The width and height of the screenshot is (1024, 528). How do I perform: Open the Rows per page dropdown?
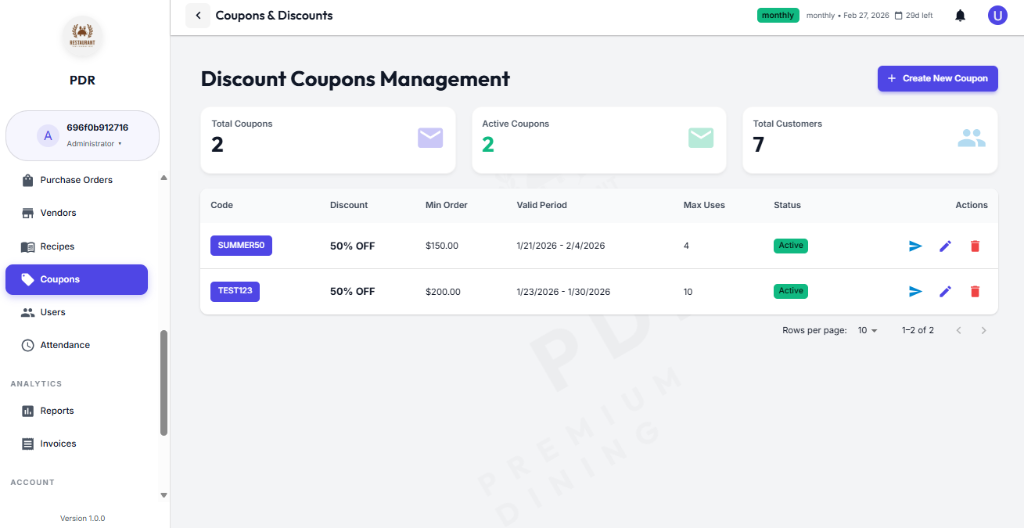868,331
